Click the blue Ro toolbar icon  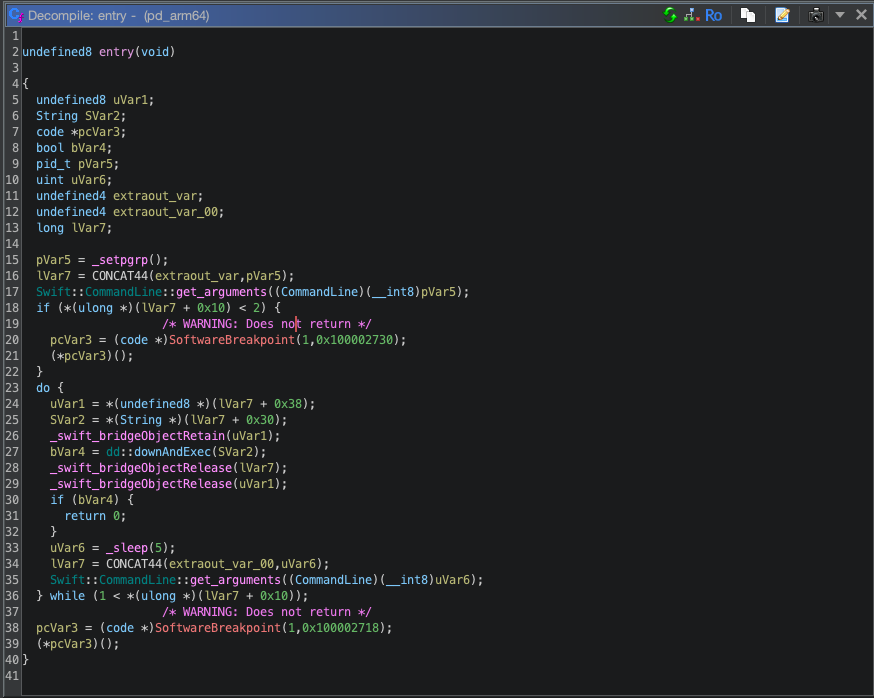713,15
